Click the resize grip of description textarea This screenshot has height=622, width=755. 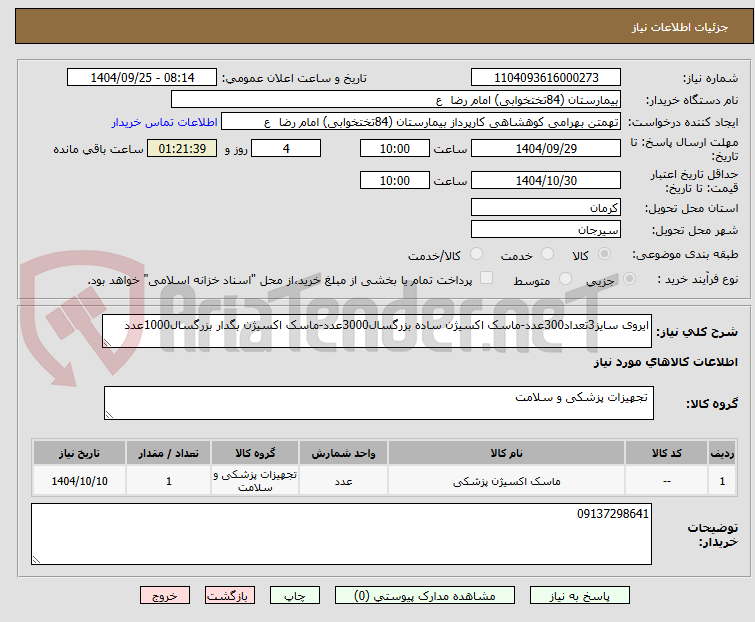click(x=107, y=342)
